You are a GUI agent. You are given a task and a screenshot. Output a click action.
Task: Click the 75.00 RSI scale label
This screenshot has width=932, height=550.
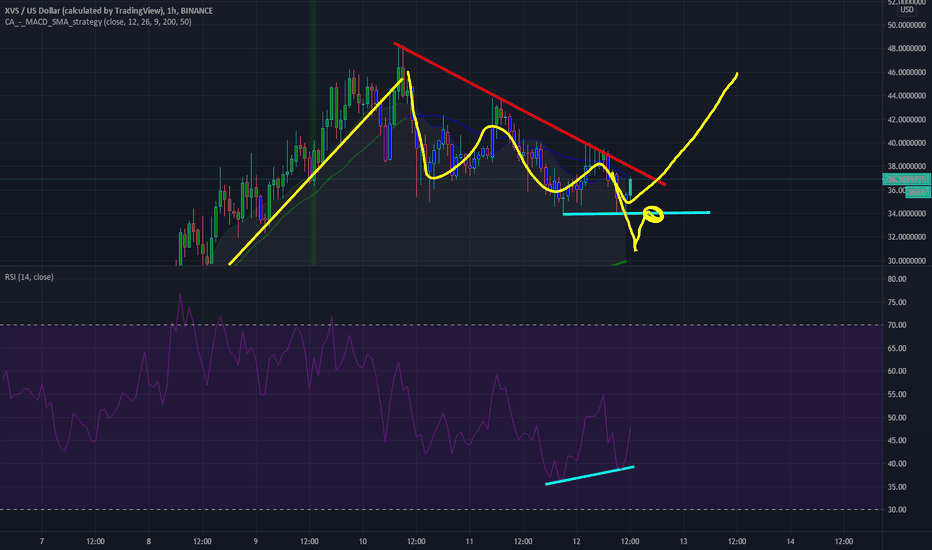896,303
